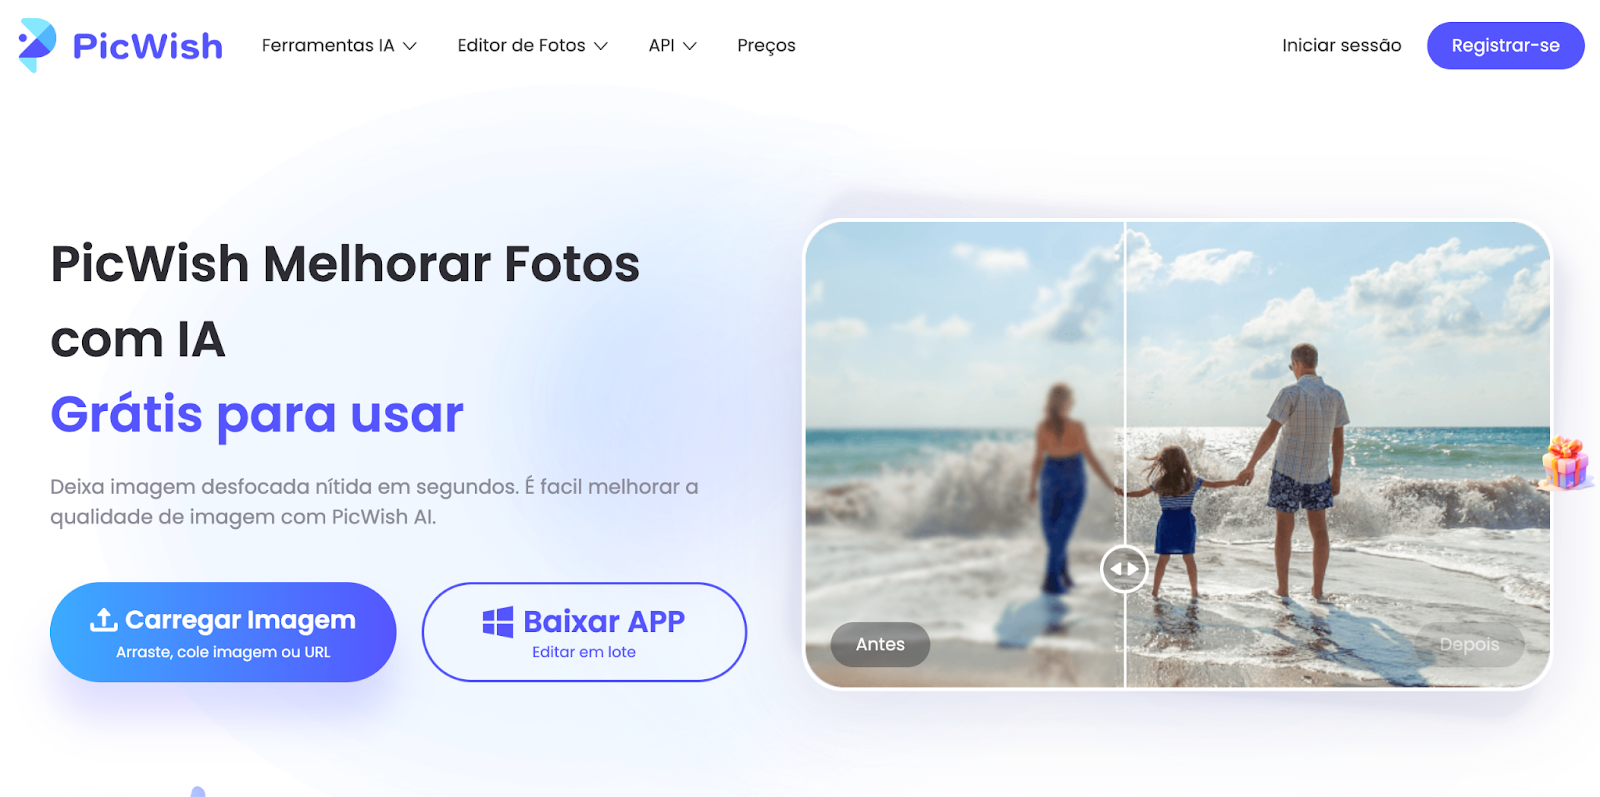
Task: Click the Editor de Fotos menu label
Action: [x=521, y=45]
